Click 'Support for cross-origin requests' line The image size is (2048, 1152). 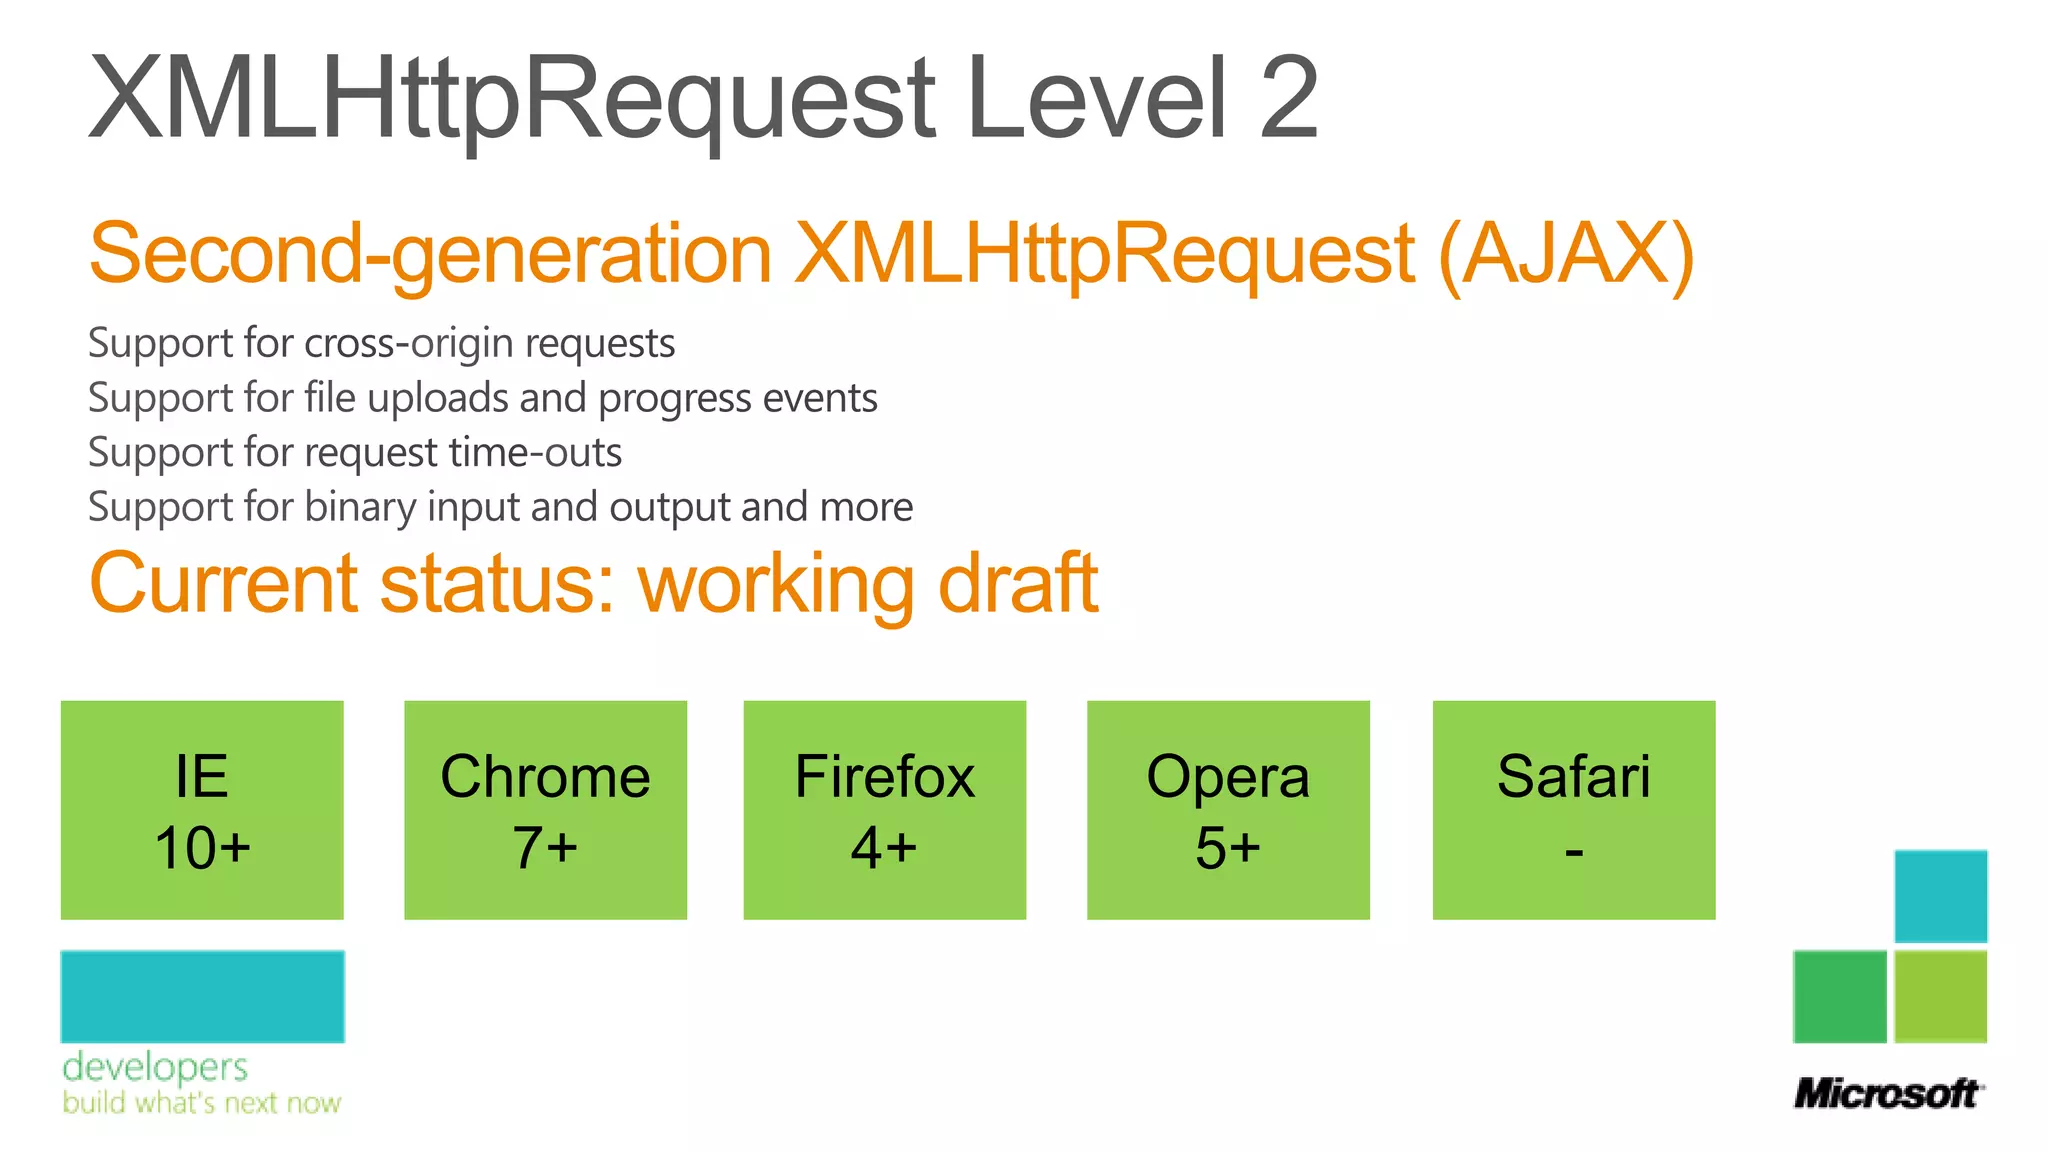pos(381,343)
